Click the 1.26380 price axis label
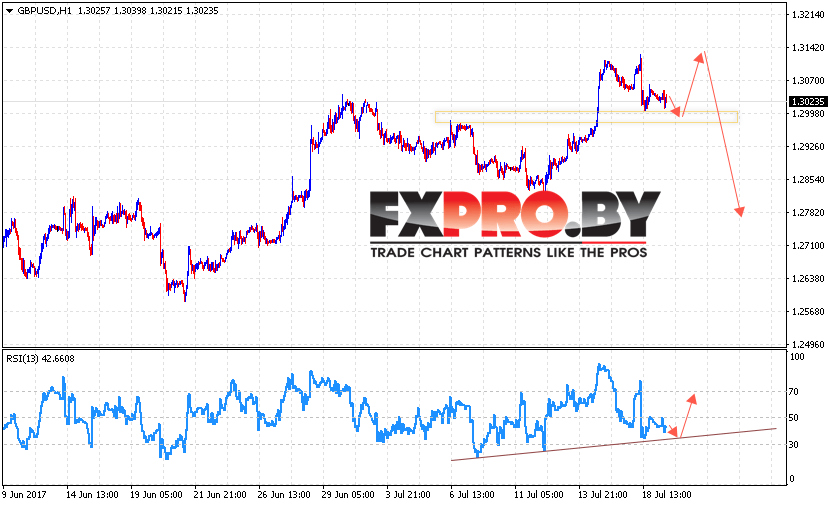 point(808,279)
